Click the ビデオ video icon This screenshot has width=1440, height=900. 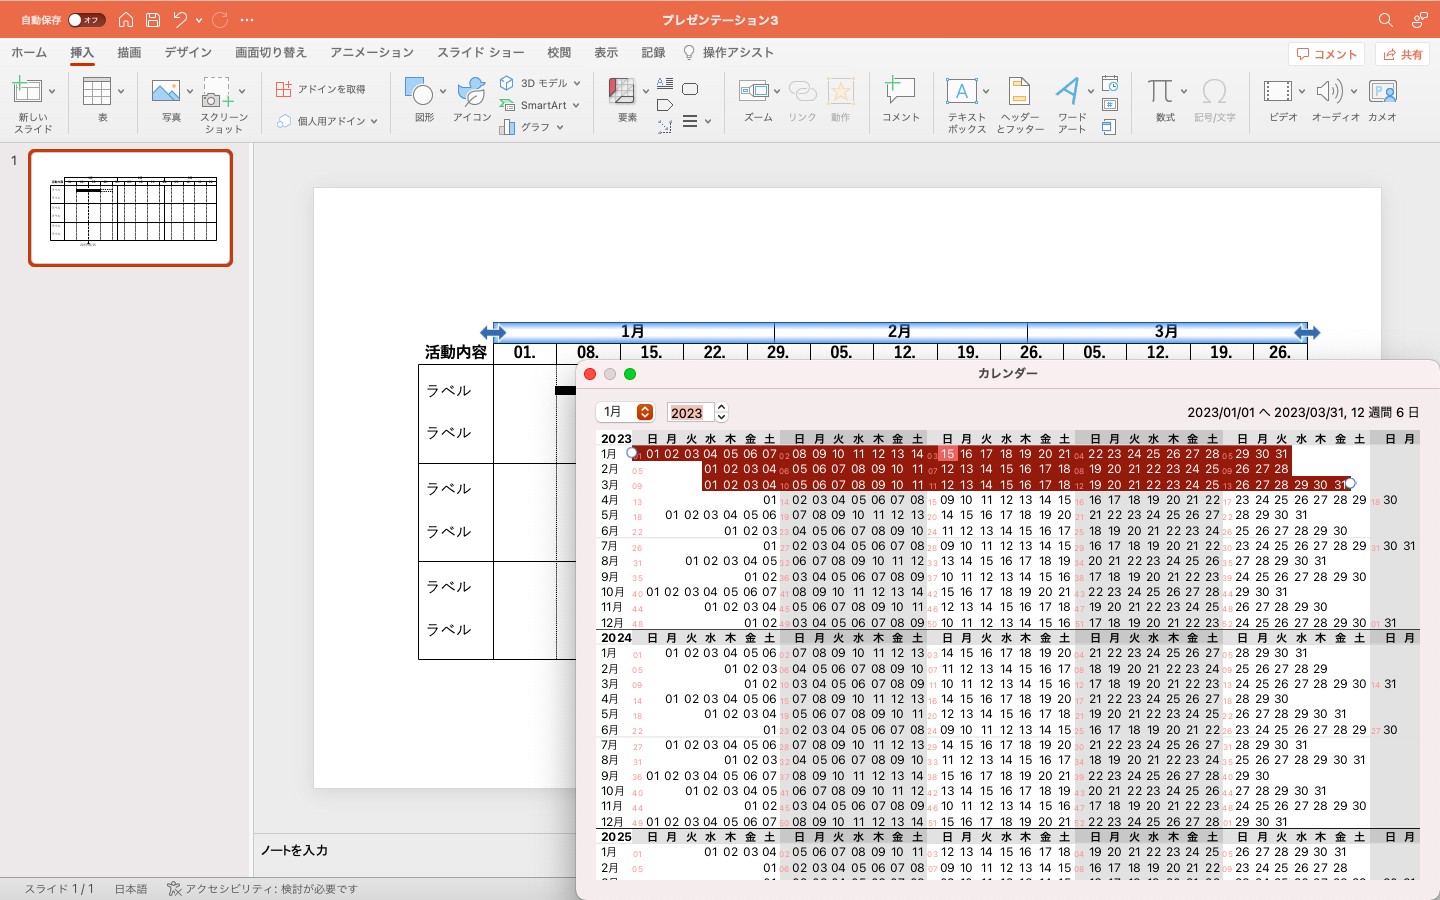[1277, 91]
